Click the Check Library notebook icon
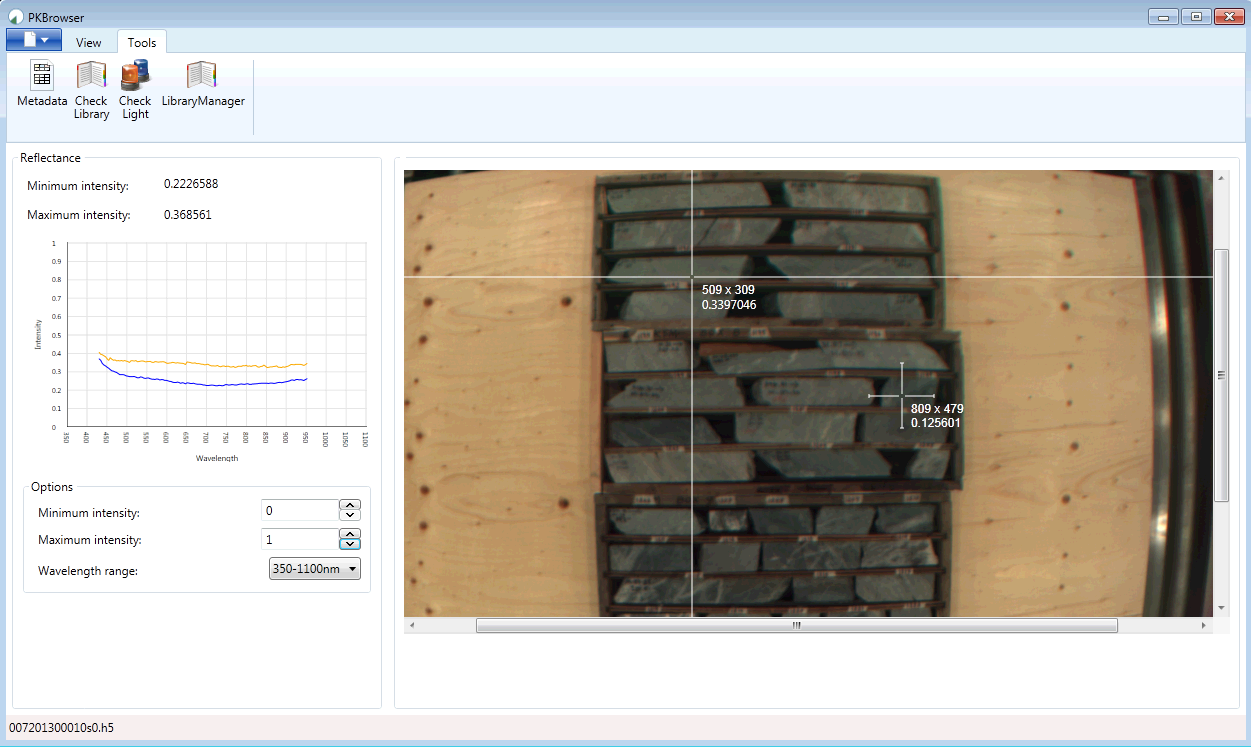Viewport: 1251px width, 747px height. click(91, 75)
